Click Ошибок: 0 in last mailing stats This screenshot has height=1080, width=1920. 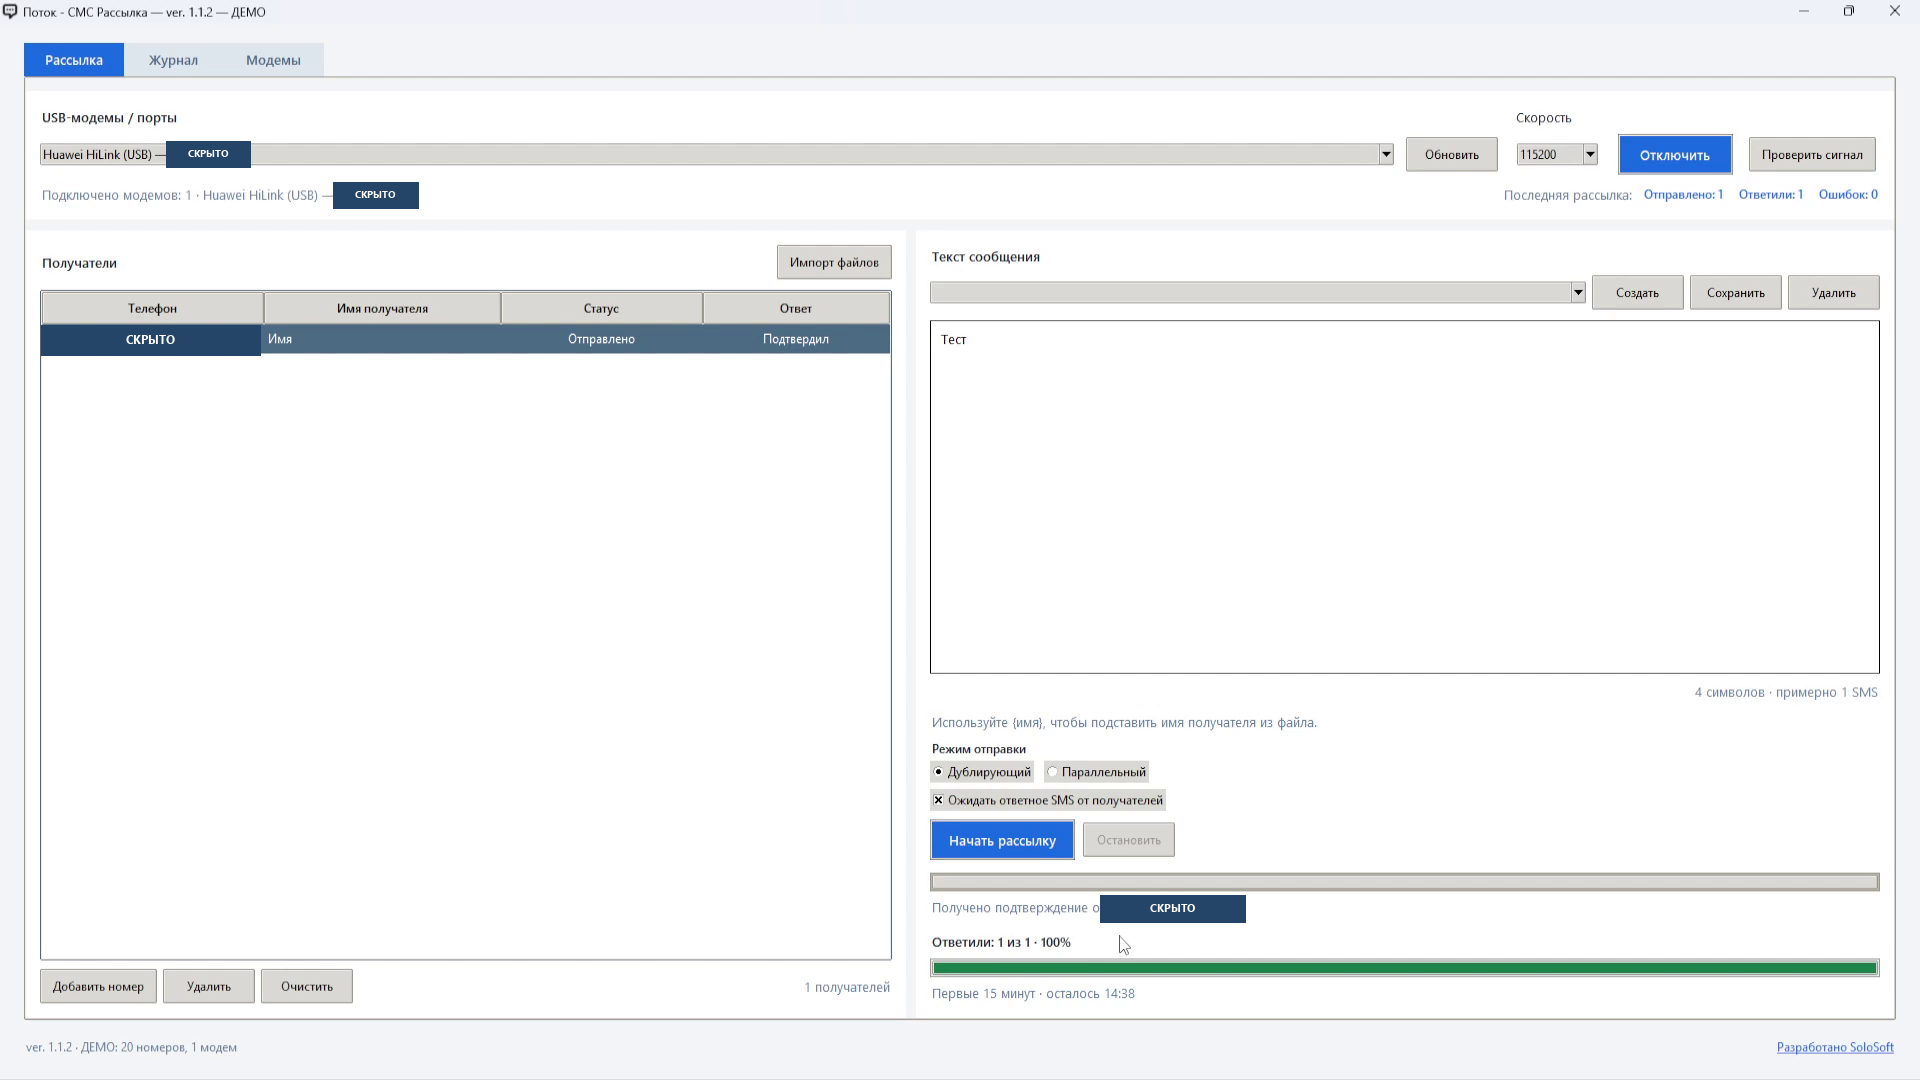[x=1847, y=194]
